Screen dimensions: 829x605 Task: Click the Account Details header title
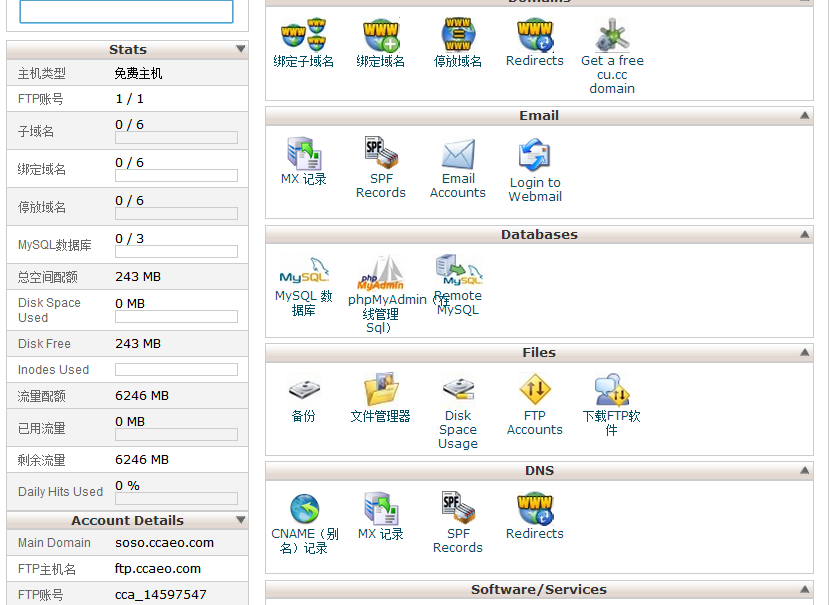(x=127, y=520)
